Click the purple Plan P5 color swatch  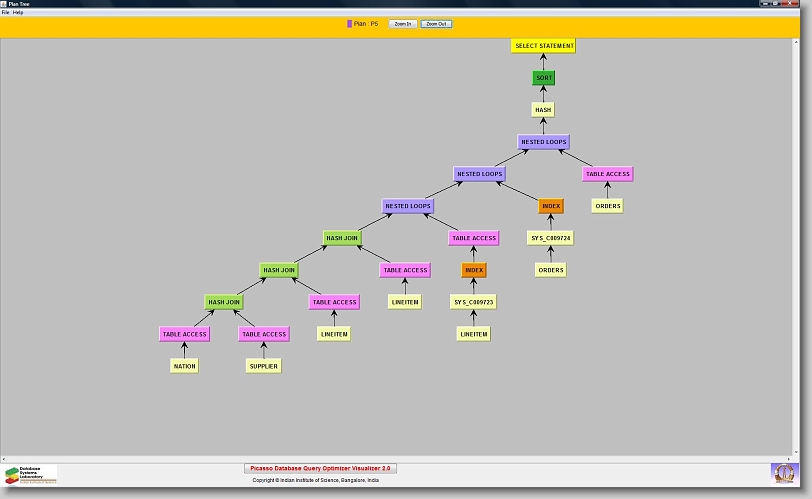[349, 23]
